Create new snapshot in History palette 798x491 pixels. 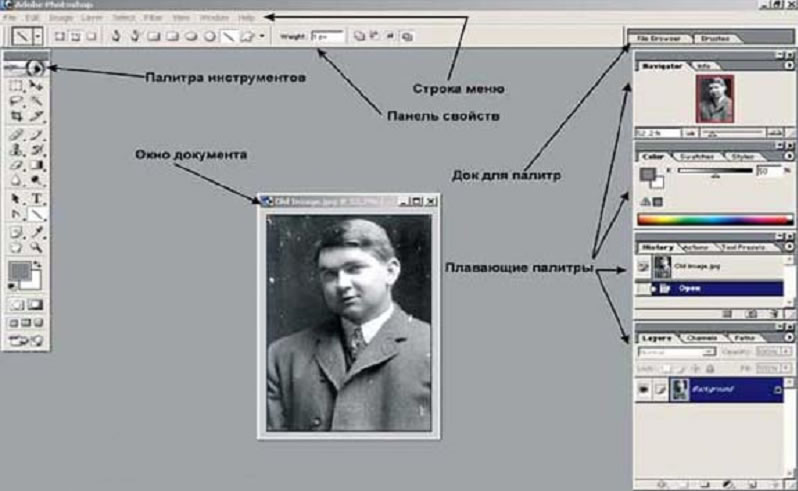pyautogui.click(x=752, y=314)
